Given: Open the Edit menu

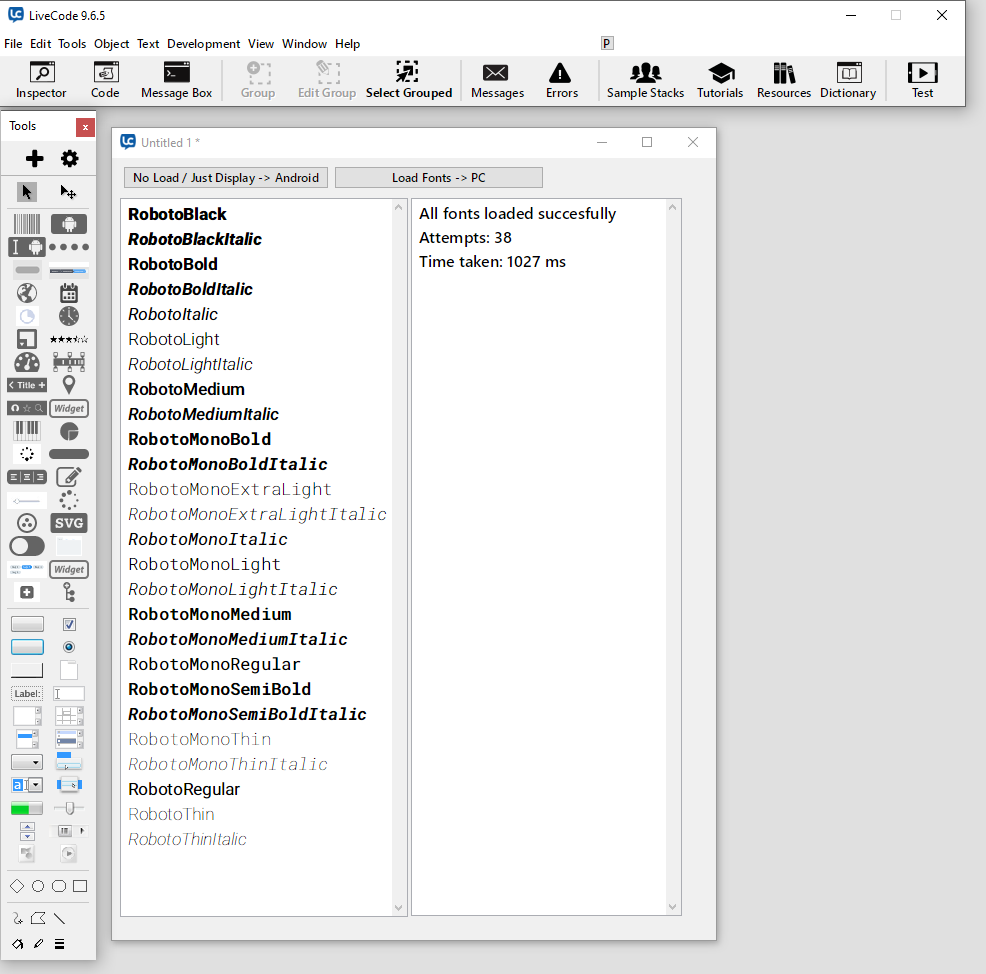Looking at the screenshot, I should [x=40, y=44].
